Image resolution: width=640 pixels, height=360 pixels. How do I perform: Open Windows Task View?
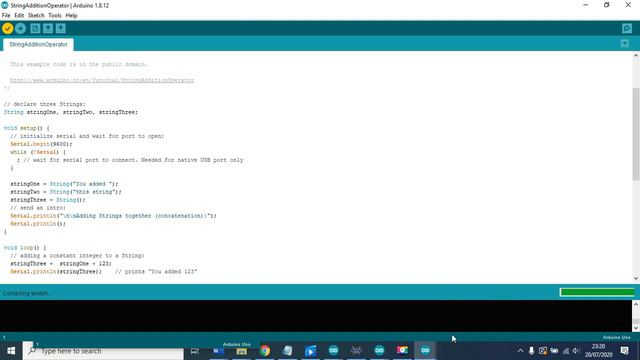click(195, 351)
